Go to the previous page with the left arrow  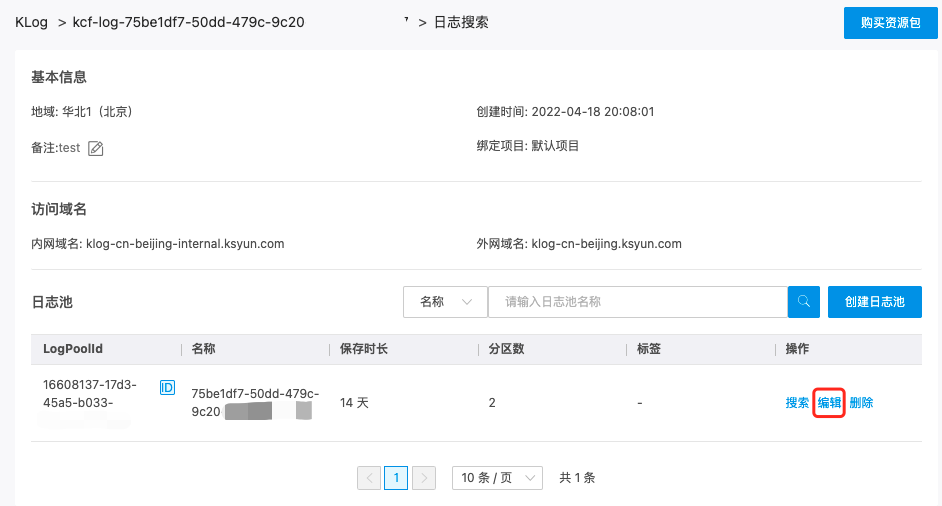(369, 478)
